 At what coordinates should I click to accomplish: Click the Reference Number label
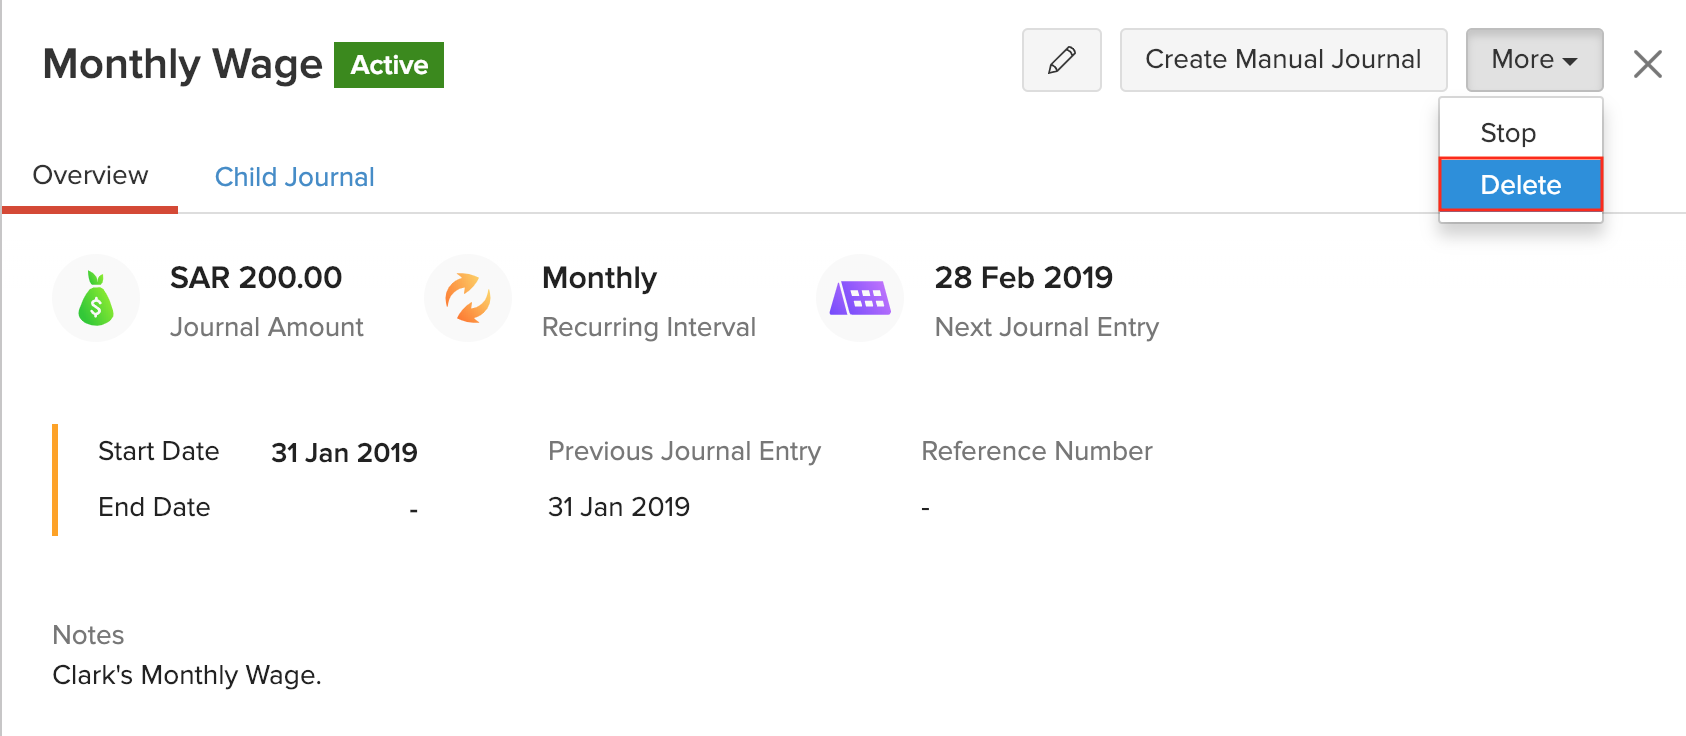[1036, 451]
